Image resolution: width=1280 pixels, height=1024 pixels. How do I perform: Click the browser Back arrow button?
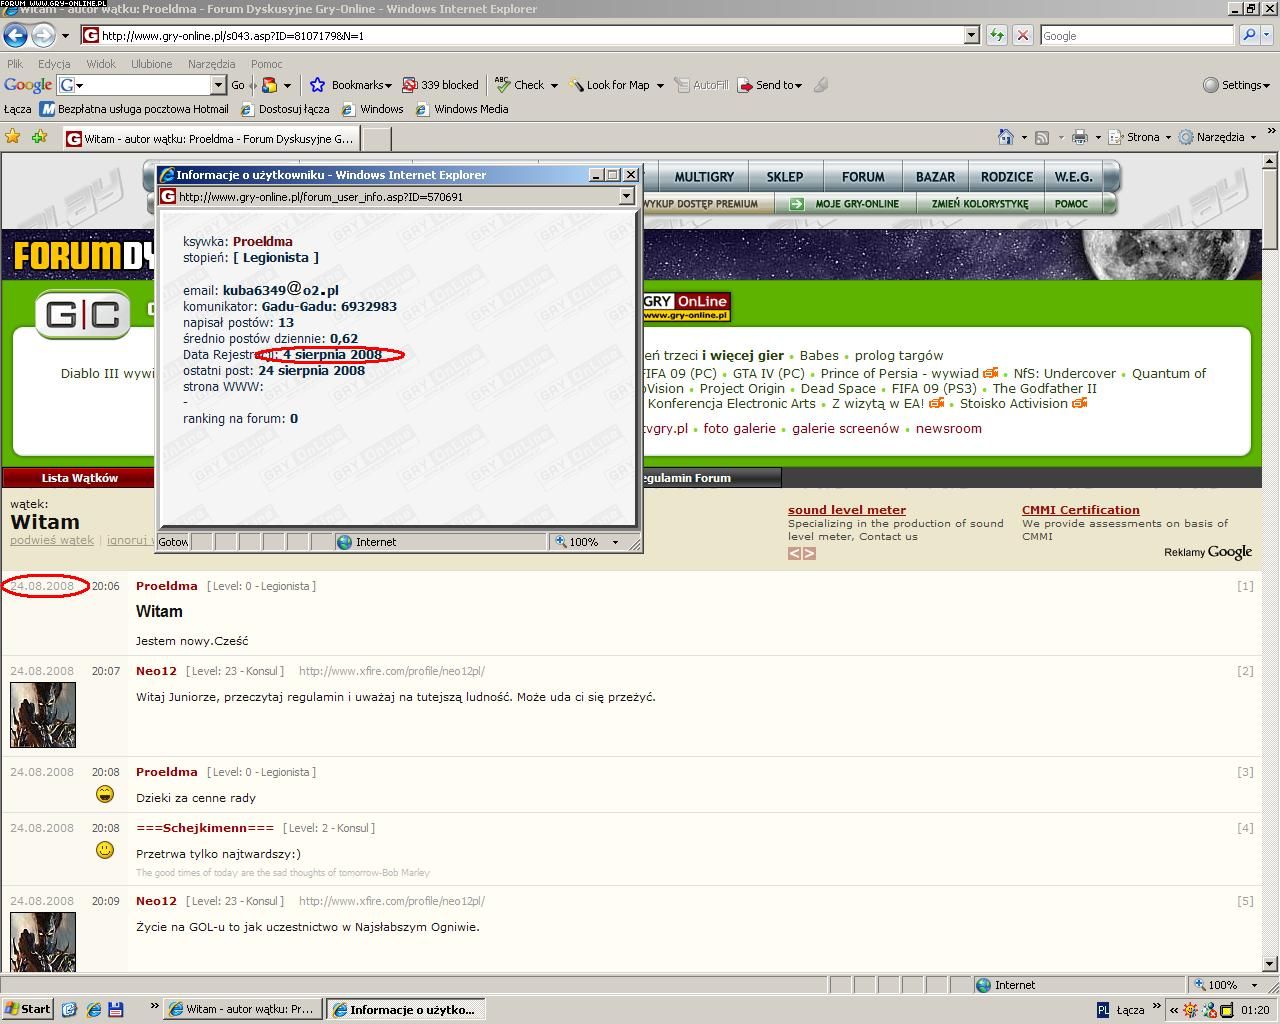tap(15, 35)
